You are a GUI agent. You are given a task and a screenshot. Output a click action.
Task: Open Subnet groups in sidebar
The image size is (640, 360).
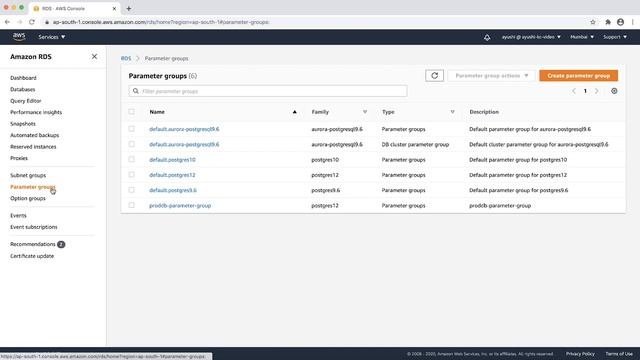[28, 175]
